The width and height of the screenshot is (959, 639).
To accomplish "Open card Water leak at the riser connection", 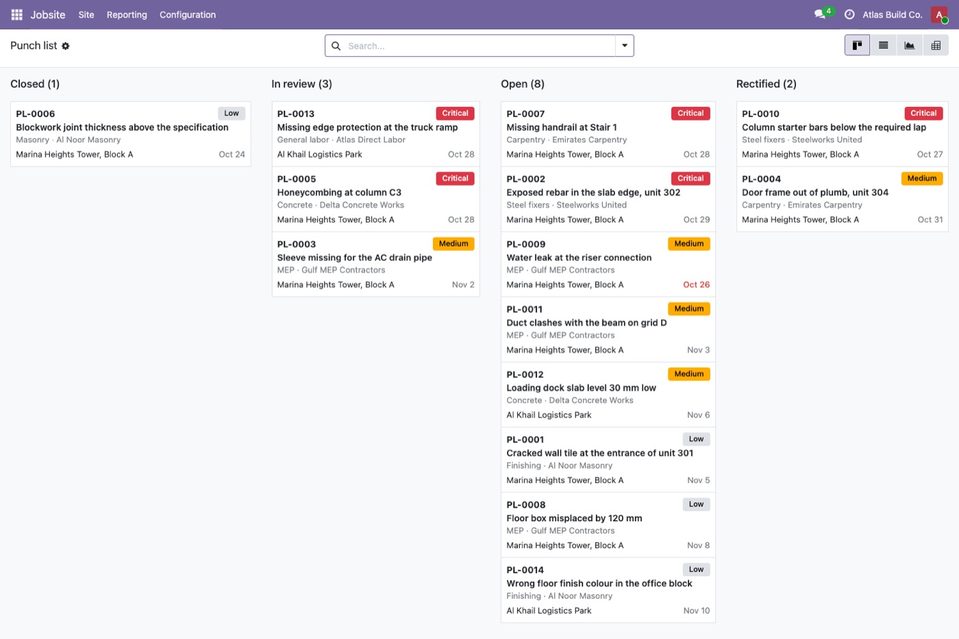I will (x=608, y=264).
